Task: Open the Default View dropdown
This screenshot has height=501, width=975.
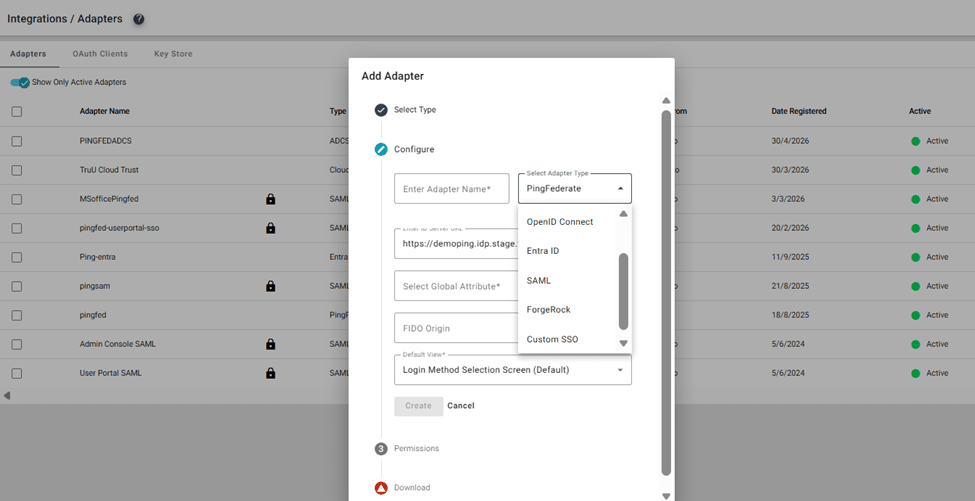Action: tap(513, 370)
